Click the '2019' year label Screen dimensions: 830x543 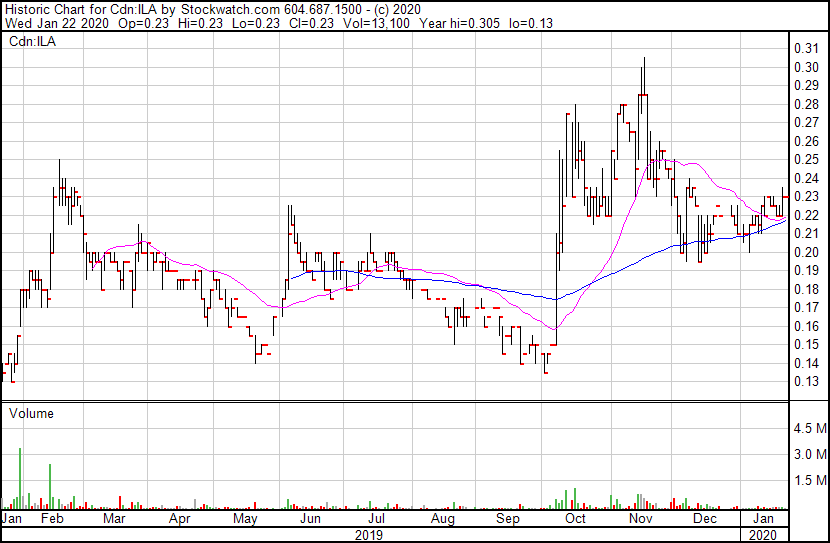pos(369,535)
